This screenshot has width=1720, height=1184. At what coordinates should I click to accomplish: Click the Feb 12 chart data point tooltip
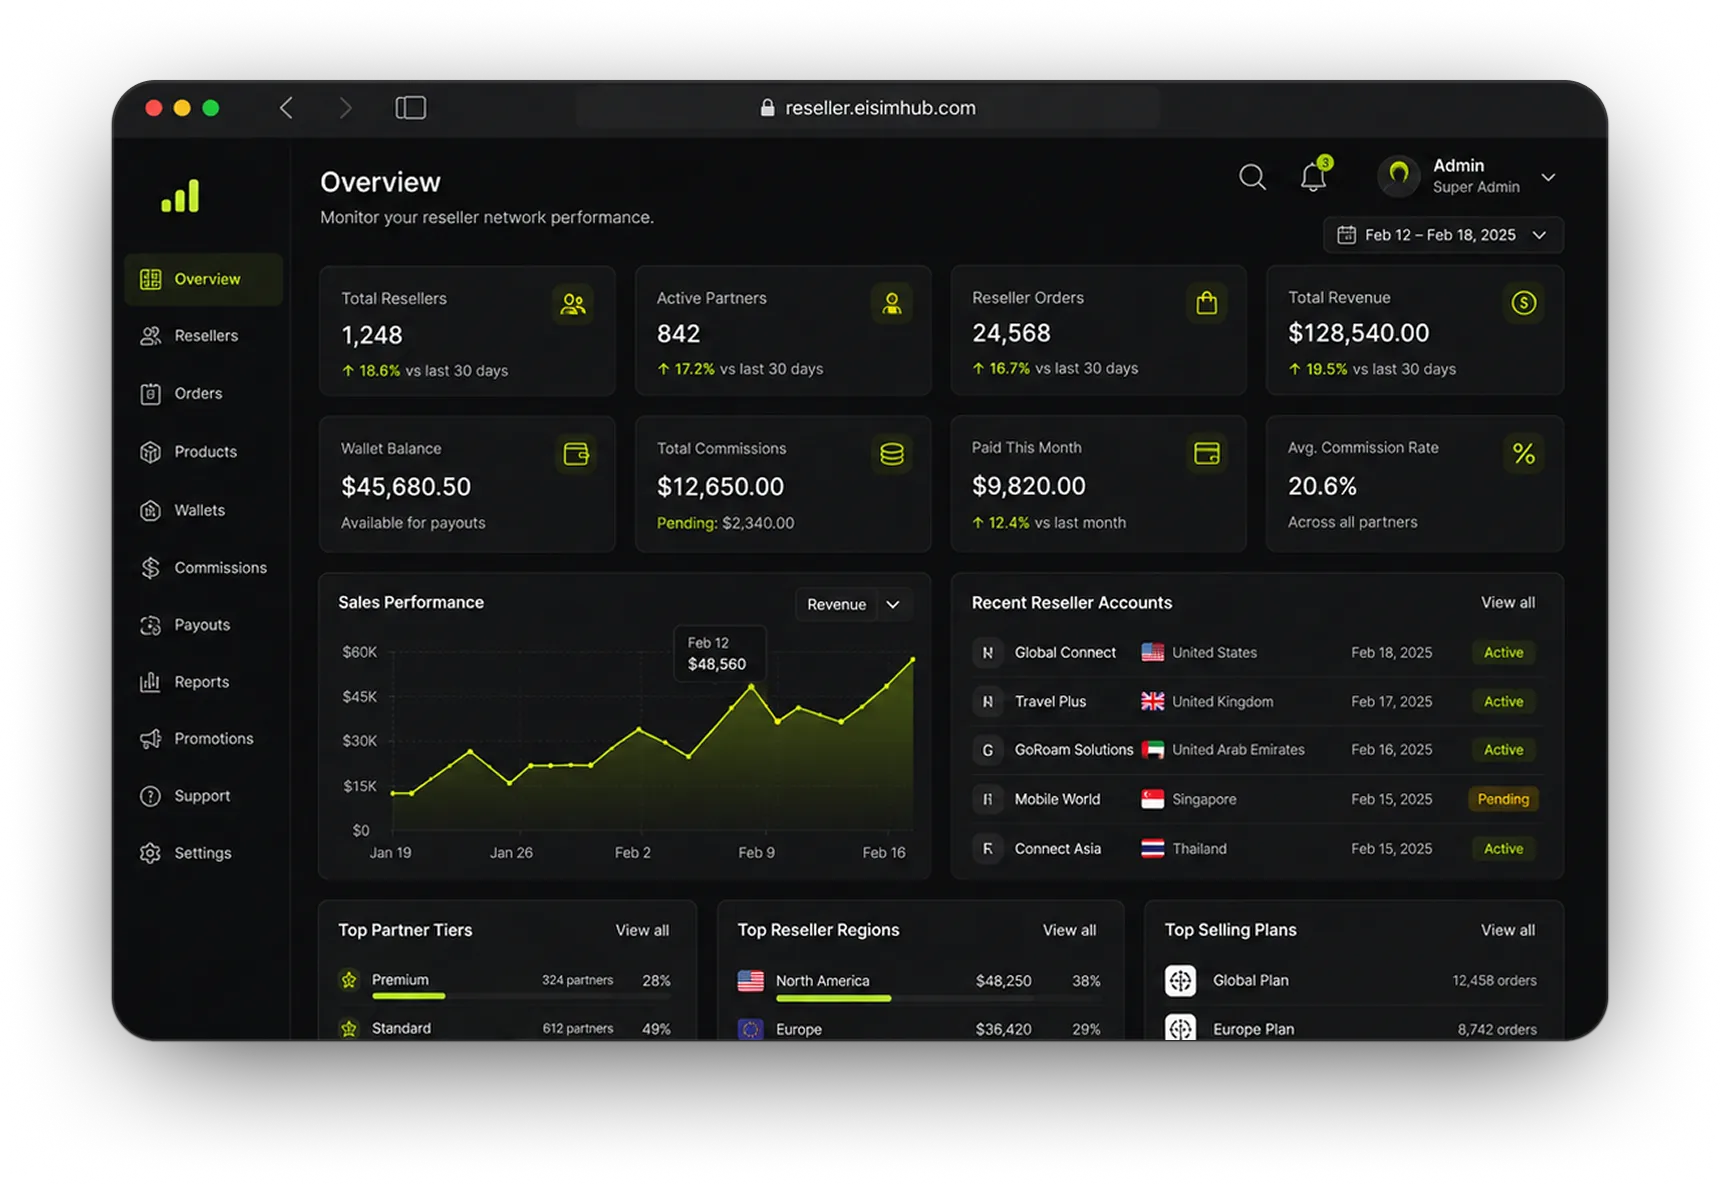(720, 654)
